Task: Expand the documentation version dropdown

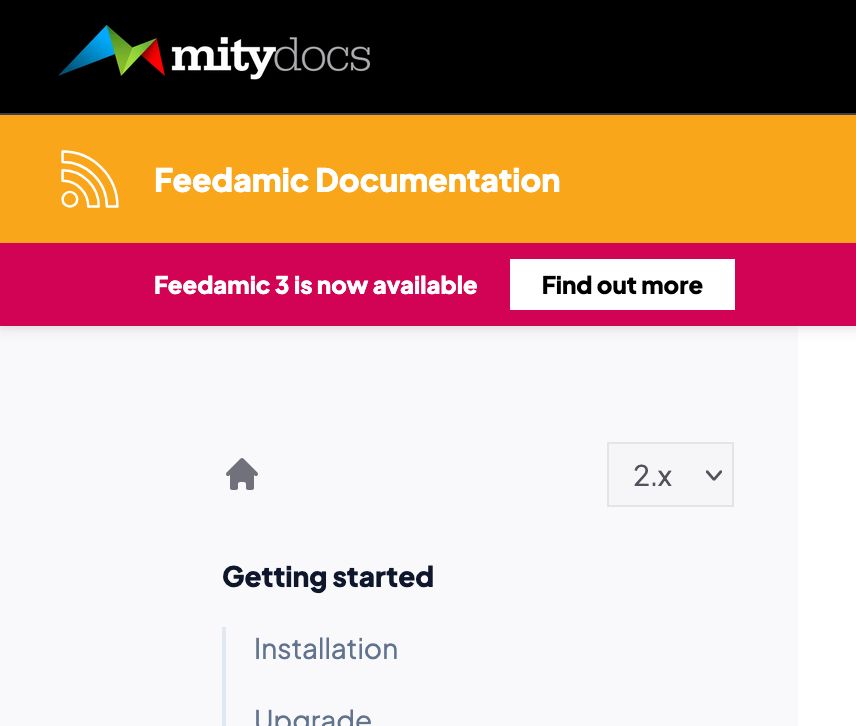Action: point(670,475)
